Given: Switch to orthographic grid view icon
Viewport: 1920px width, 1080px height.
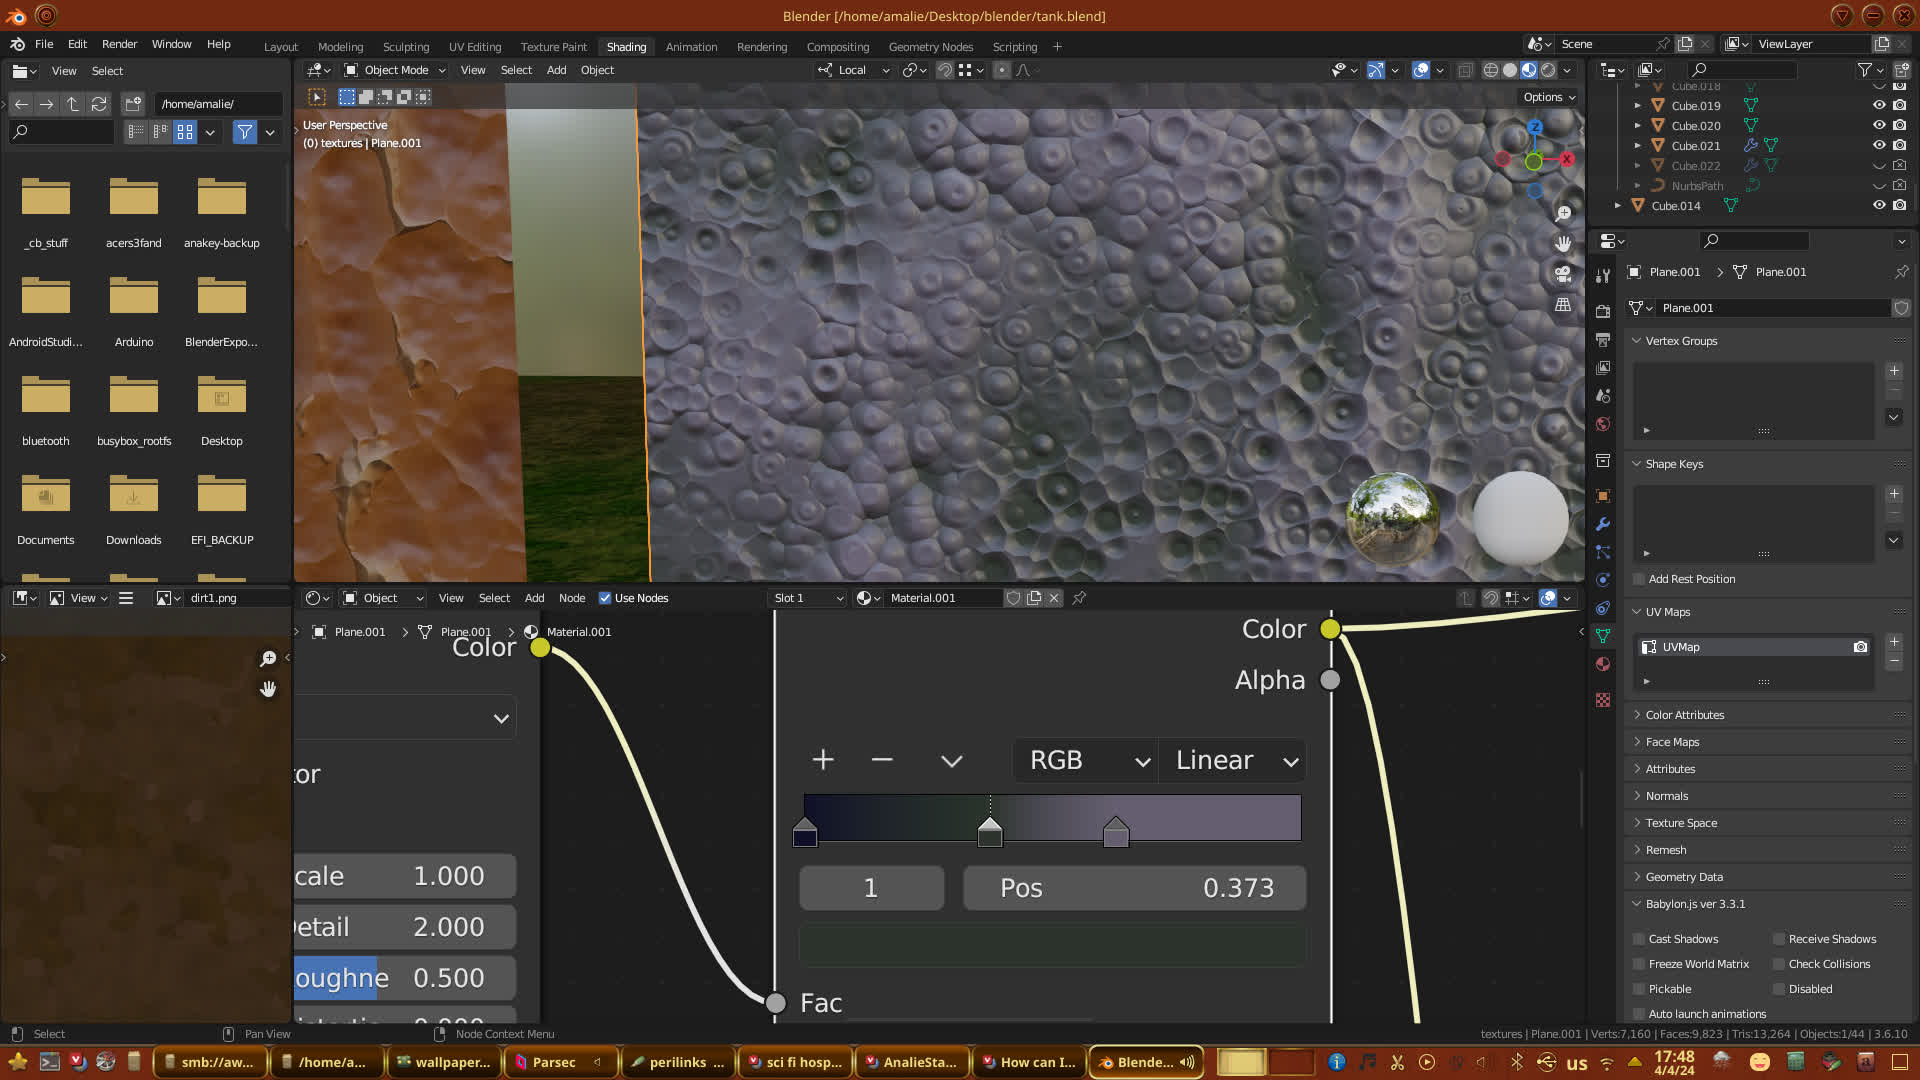Looking at the screenshot, I should click(1563, 305).
